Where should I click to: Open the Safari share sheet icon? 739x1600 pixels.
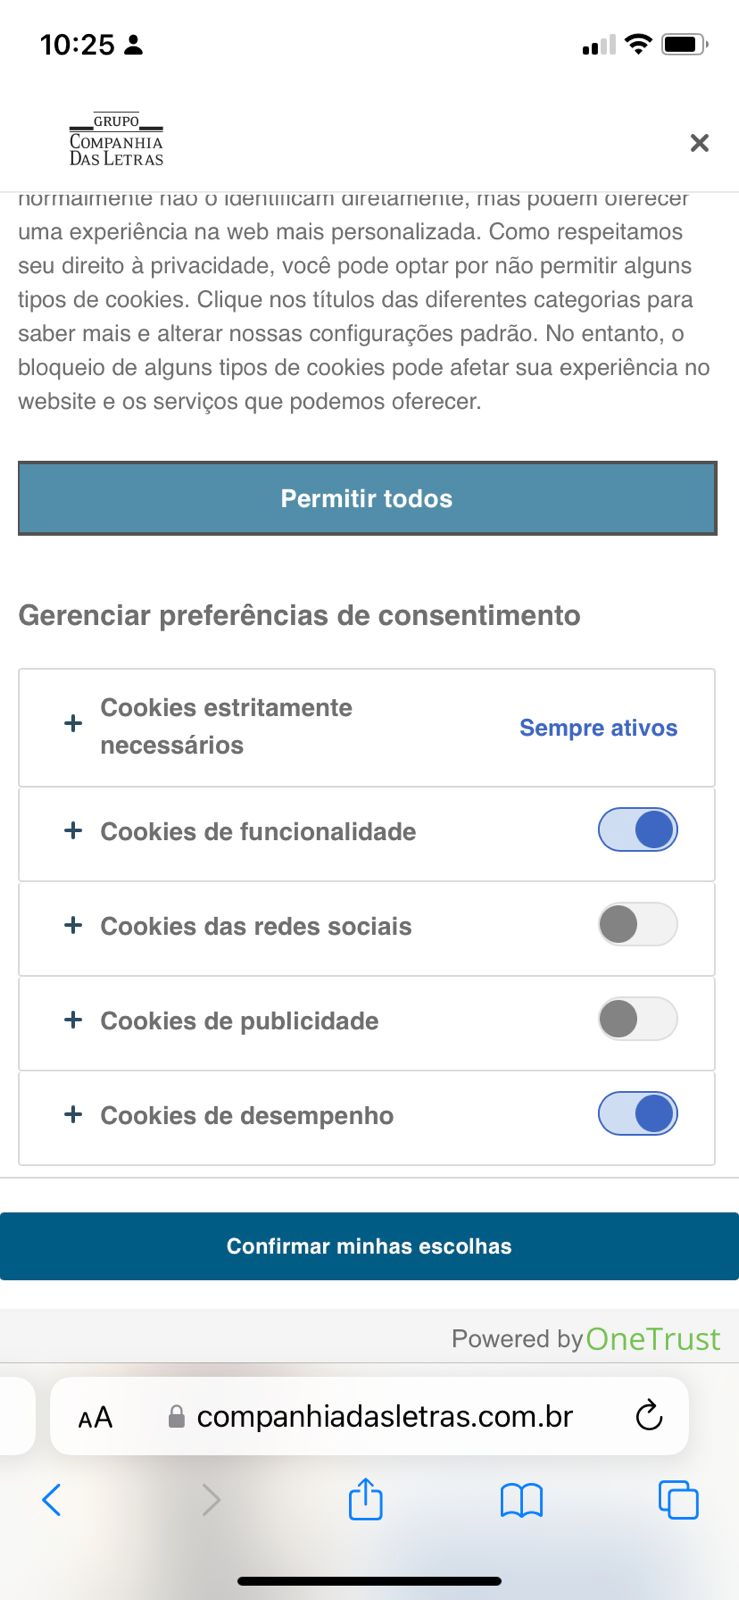click(365, 1499)
